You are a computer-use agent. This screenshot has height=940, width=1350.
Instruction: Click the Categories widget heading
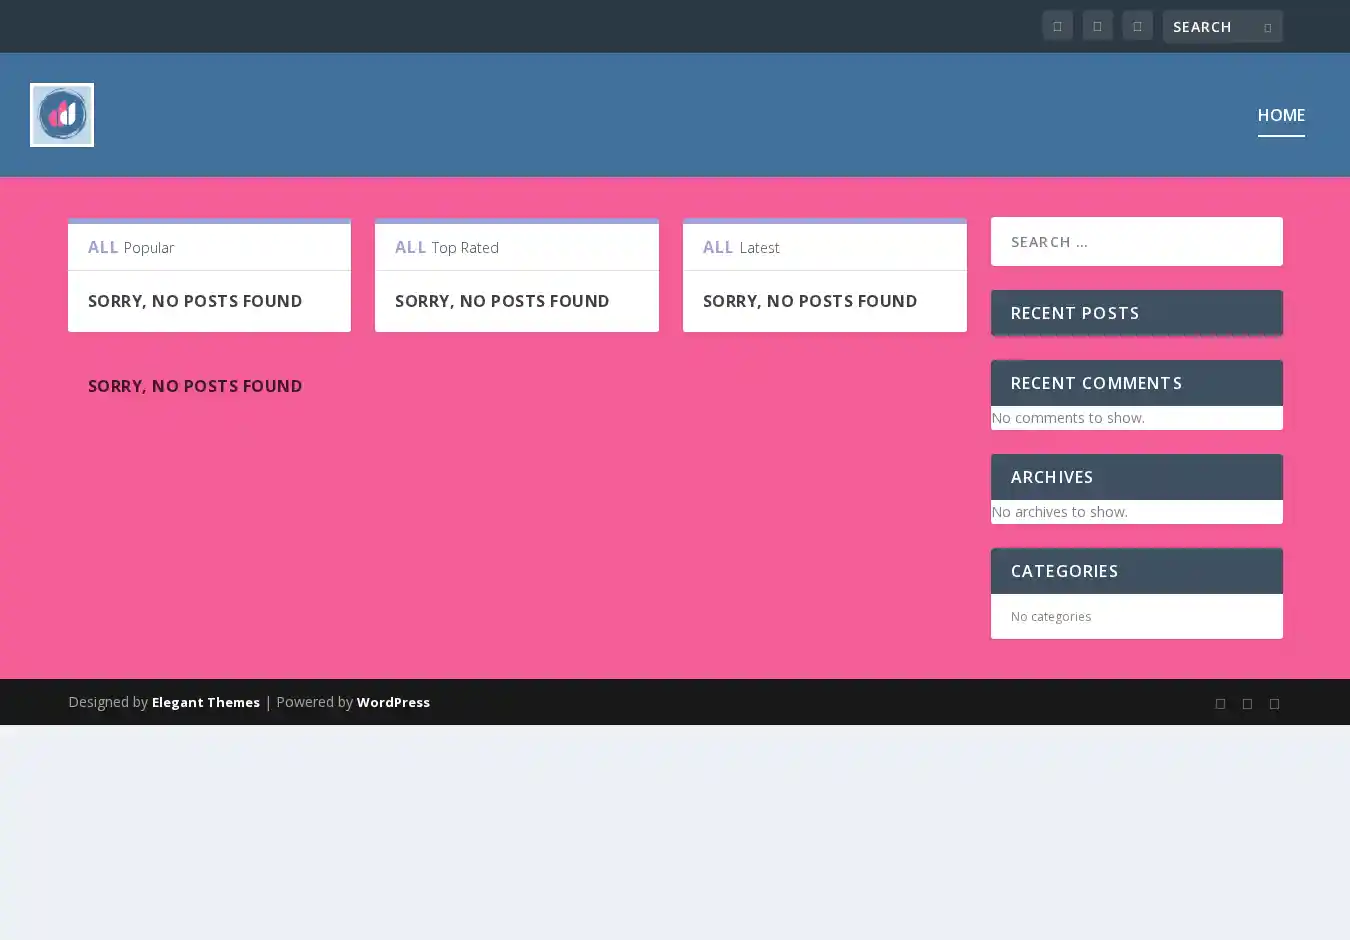click(x=1064, y=571)
